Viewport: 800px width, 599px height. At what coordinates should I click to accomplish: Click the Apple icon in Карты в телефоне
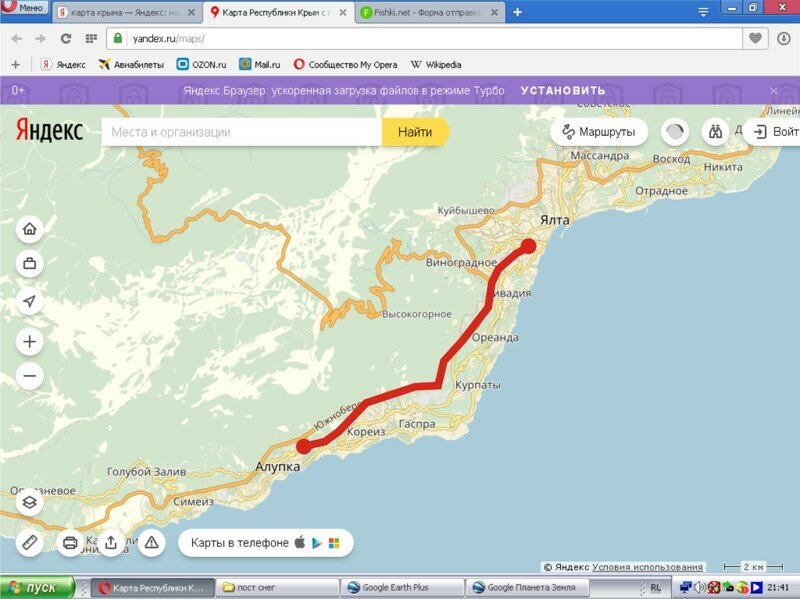tap(300, 542)
